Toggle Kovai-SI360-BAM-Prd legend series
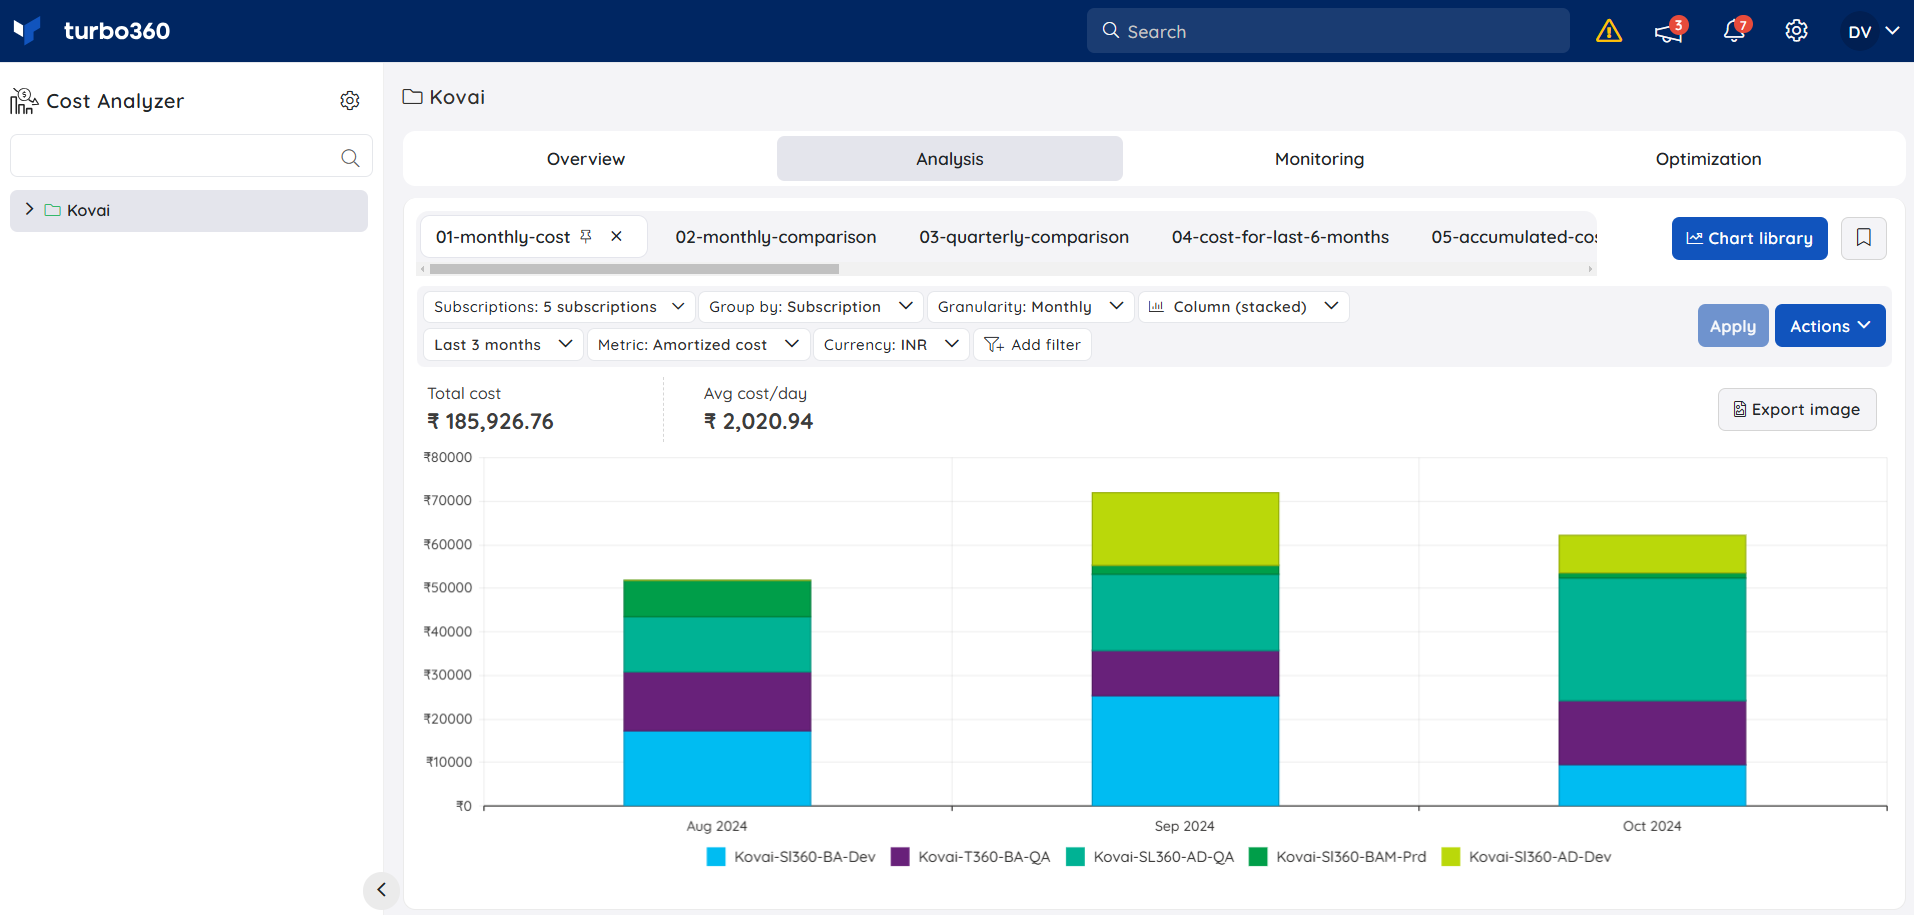 coord(1338,857)
